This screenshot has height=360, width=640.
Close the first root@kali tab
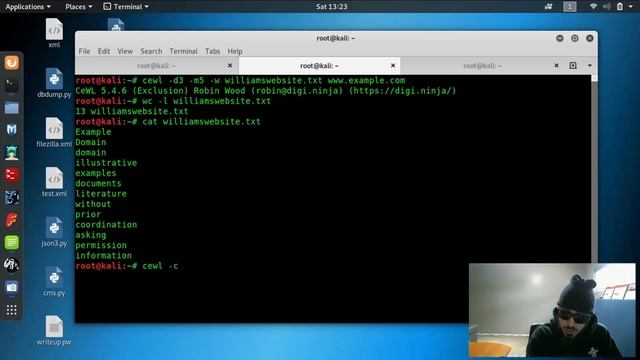pyautogui.click(x=230, y=65)
